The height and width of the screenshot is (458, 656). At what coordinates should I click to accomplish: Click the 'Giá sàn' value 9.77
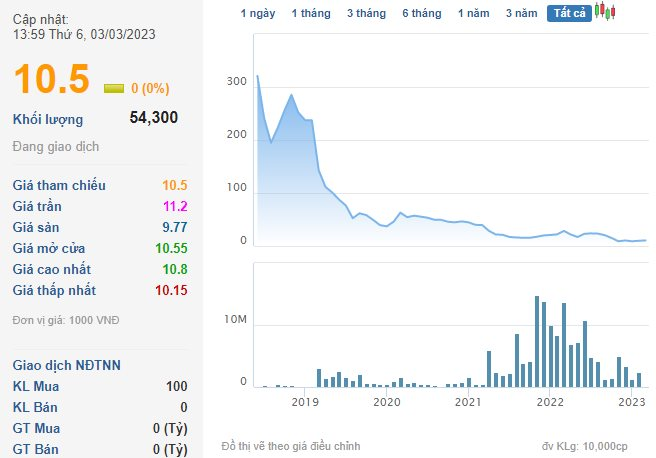click(173, 227)
